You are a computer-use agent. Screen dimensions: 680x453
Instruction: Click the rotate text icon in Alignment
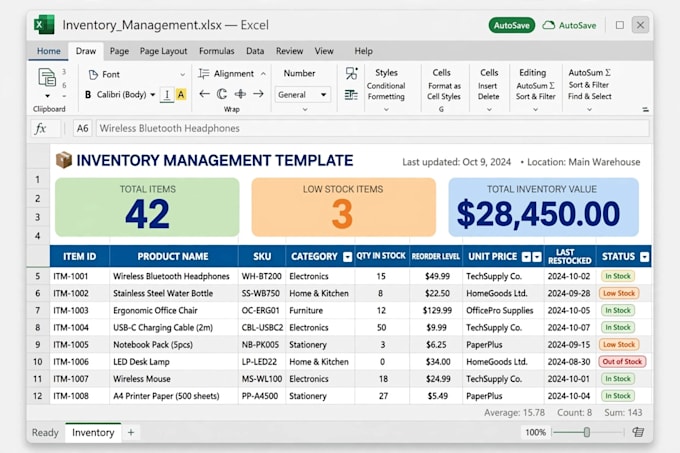pyautogui.click(x=222, y=94)
